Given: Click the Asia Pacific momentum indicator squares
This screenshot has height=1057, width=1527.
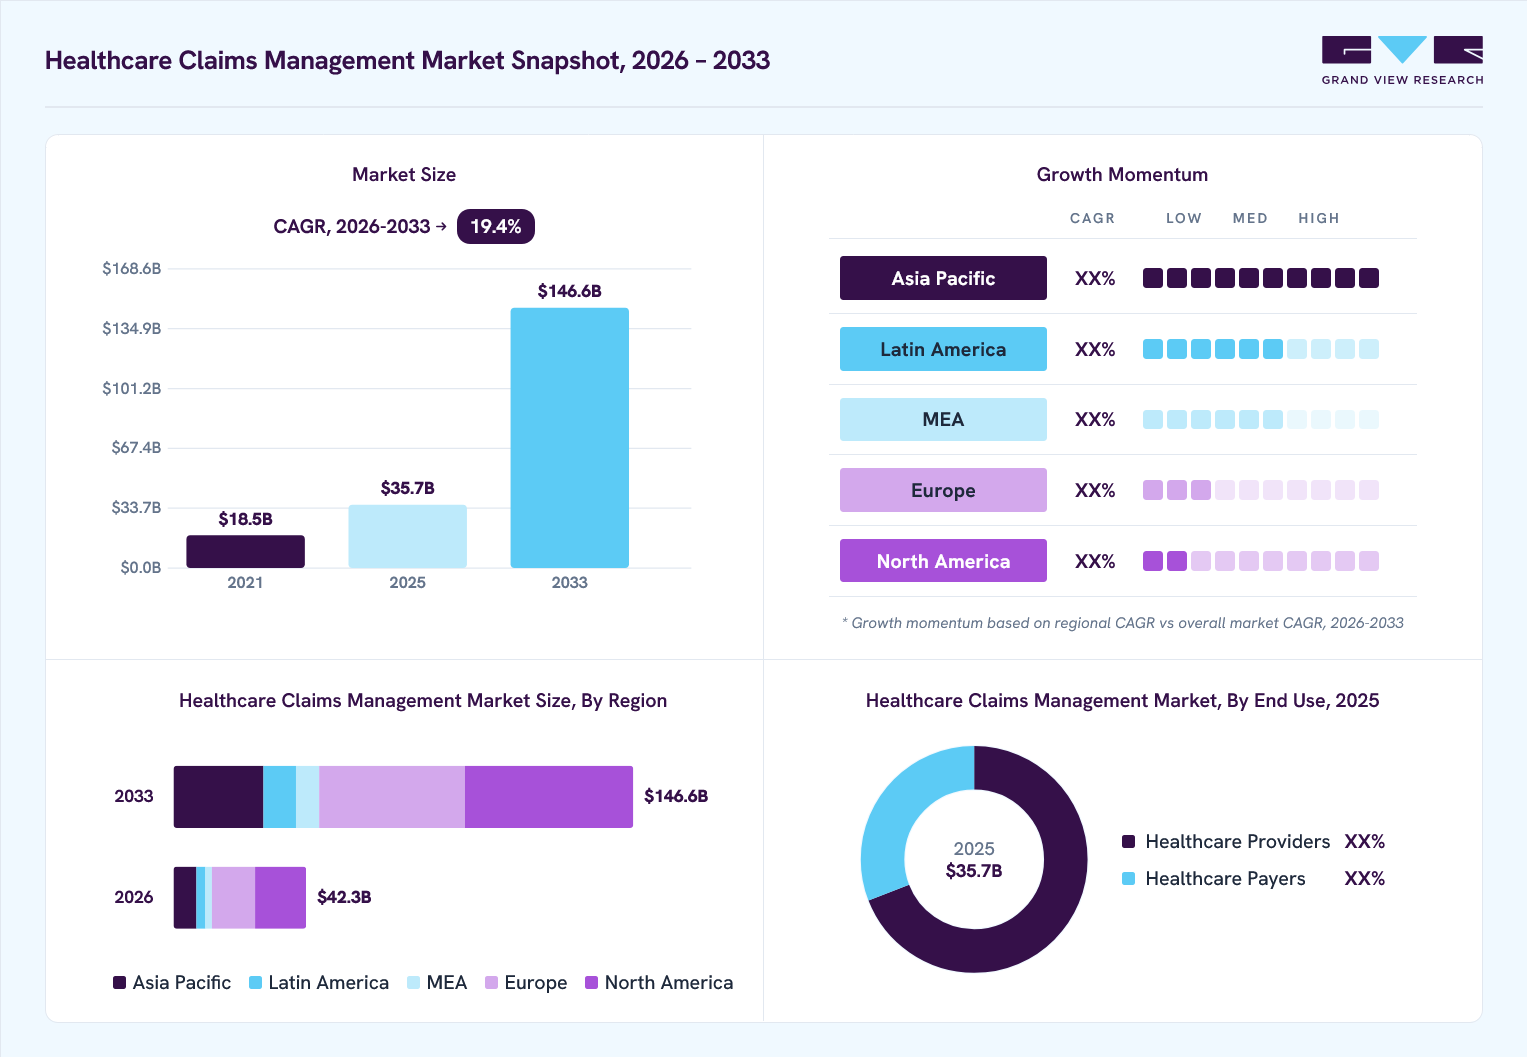Looking at the screenshot, I should point(1261,278).
